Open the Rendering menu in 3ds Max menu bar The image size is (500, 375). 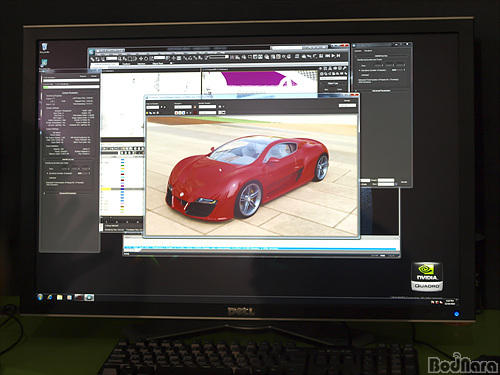[179, 53]
